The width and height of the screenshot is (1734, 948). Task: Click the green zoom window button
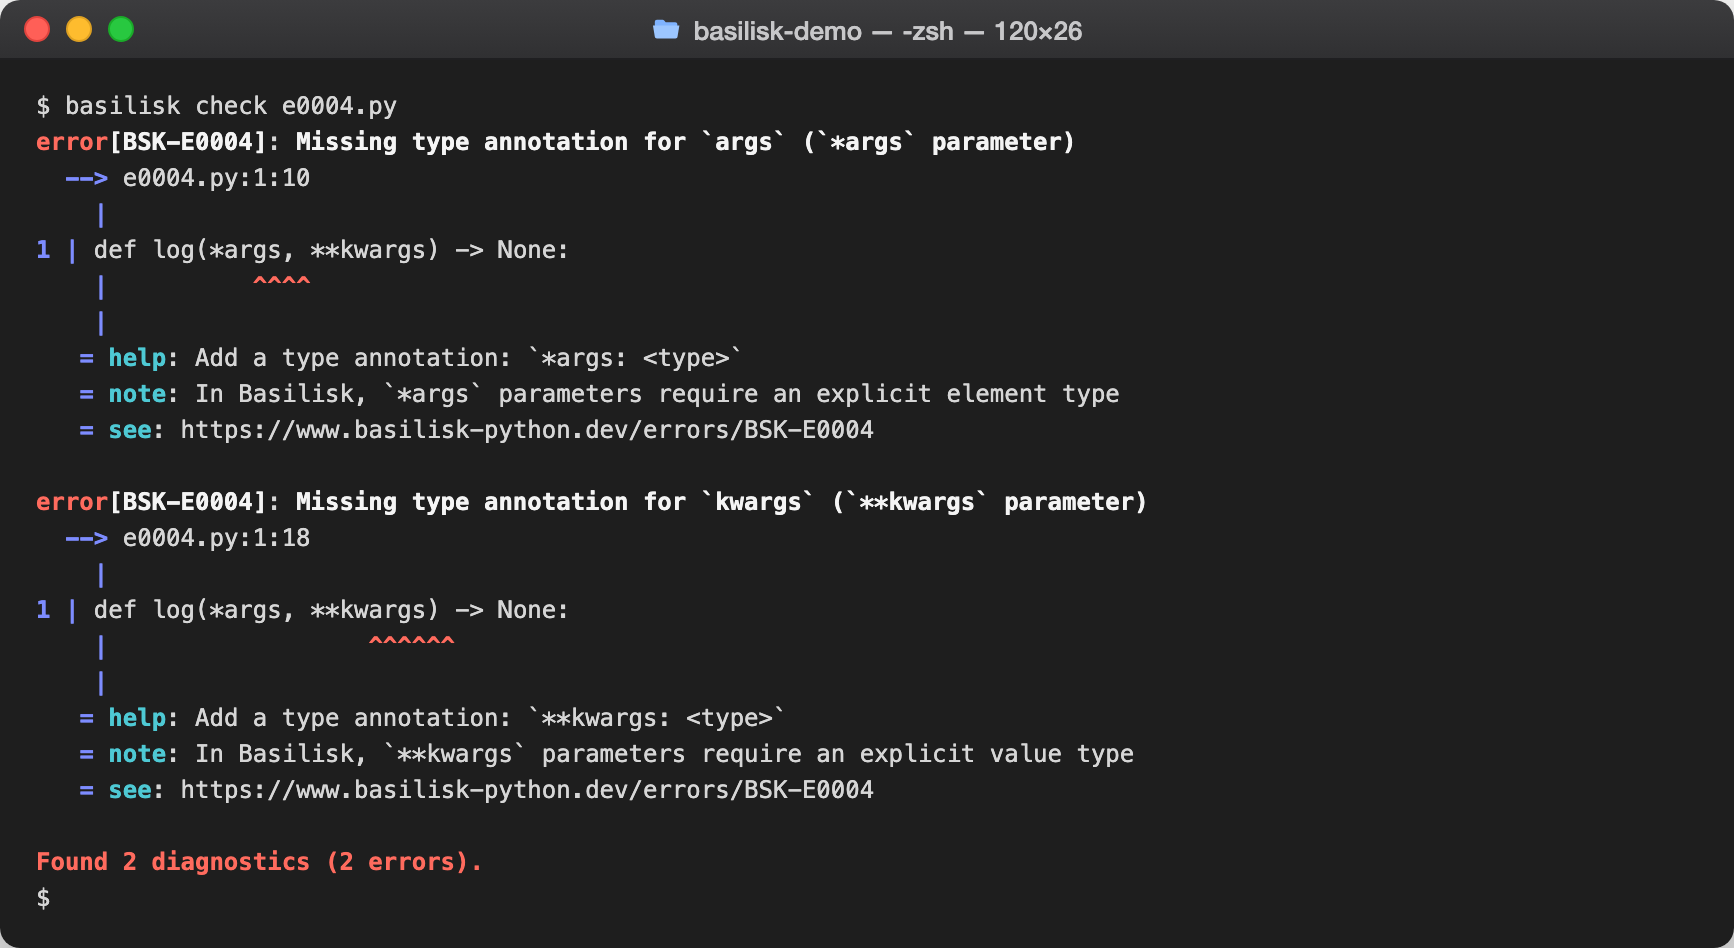pyautogui.click(x=121, y=30)
